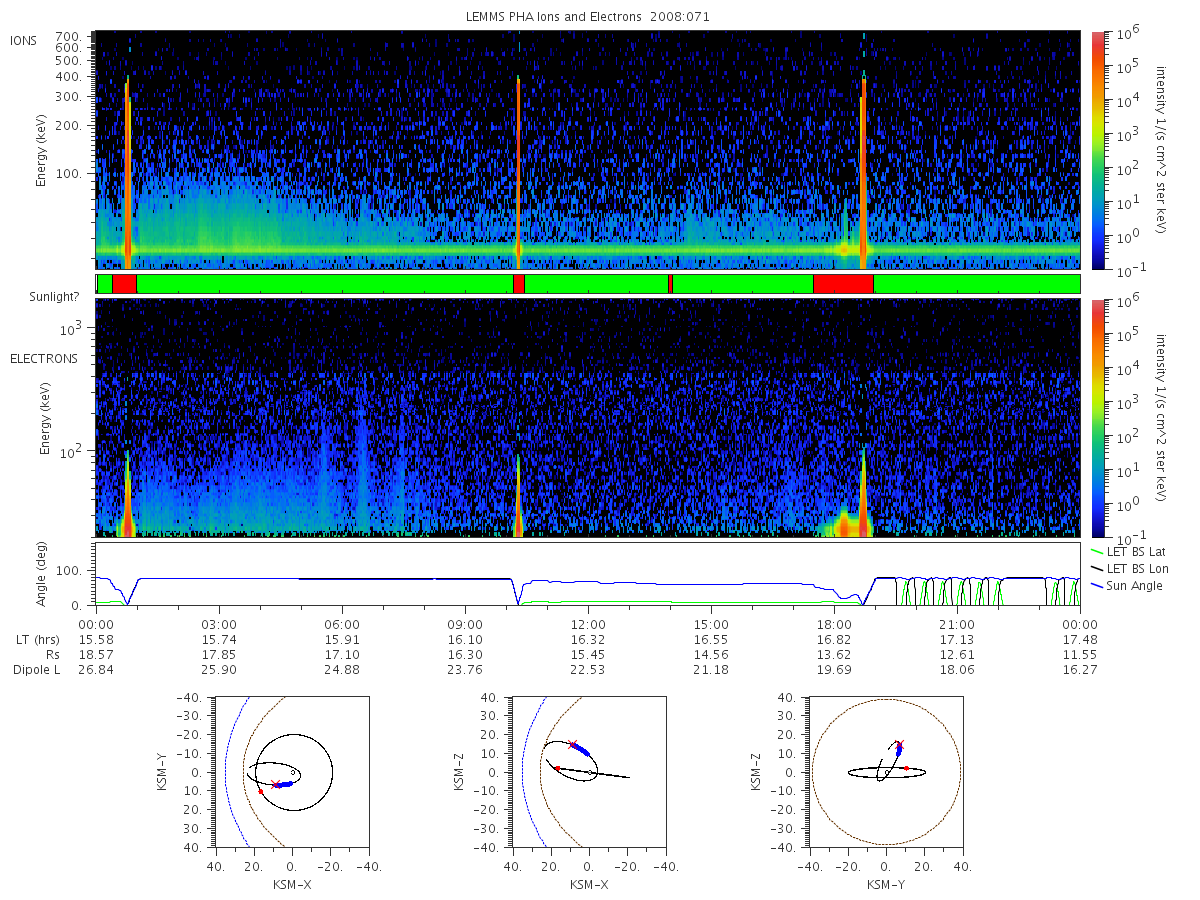Click the ion intensity spike near 18:00

(863, 168)
